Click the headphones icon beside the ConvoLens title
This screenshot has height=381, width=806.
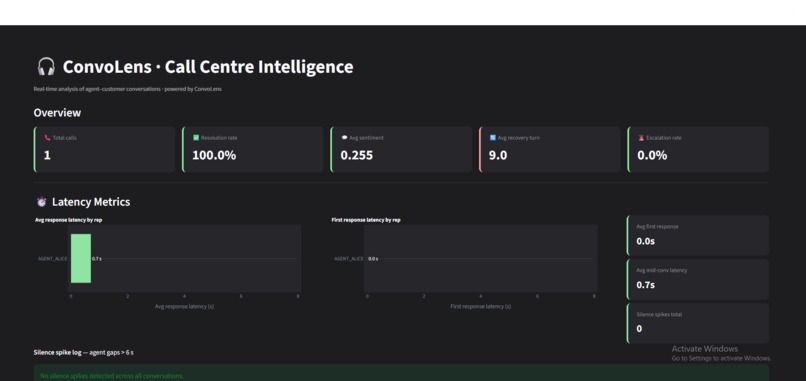46,67
